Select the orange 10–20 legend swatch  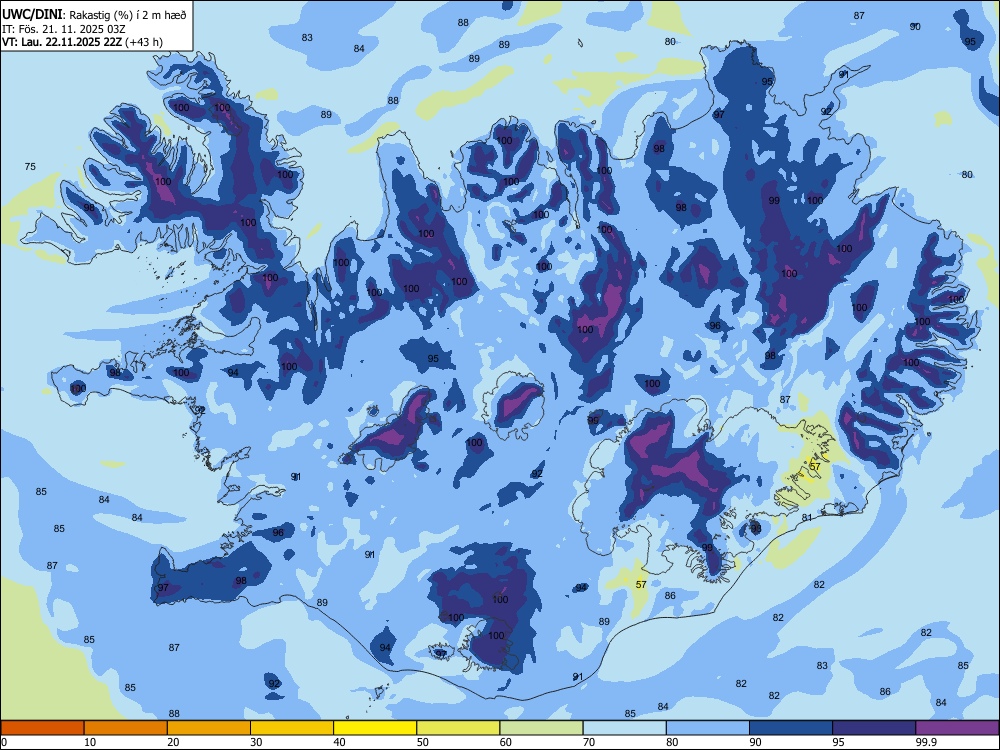pos(126,728)
